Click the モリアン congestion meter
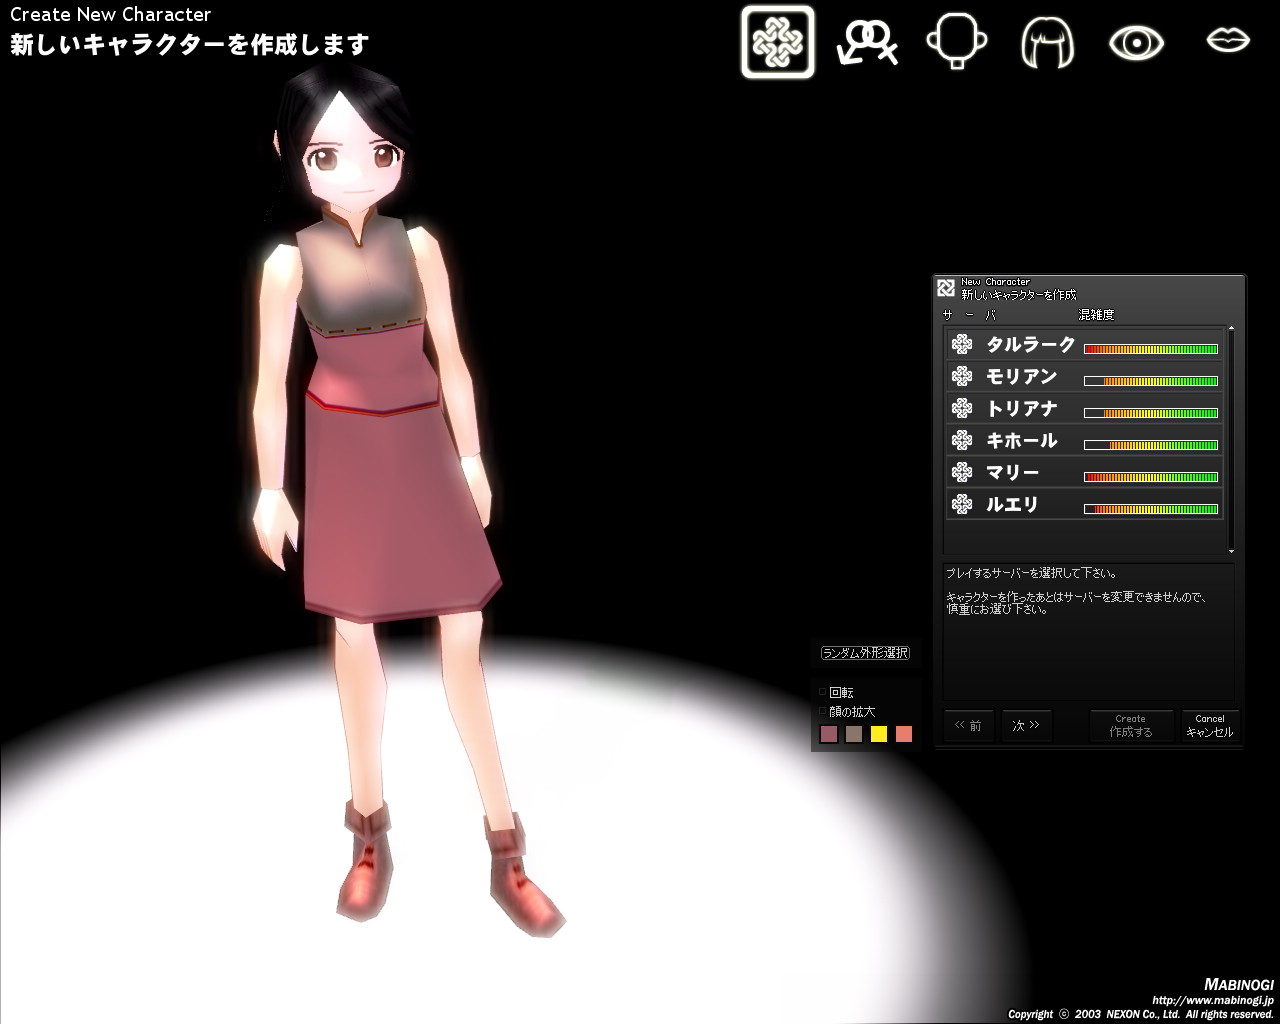1280x1024 pixels. click(1151, 381)
